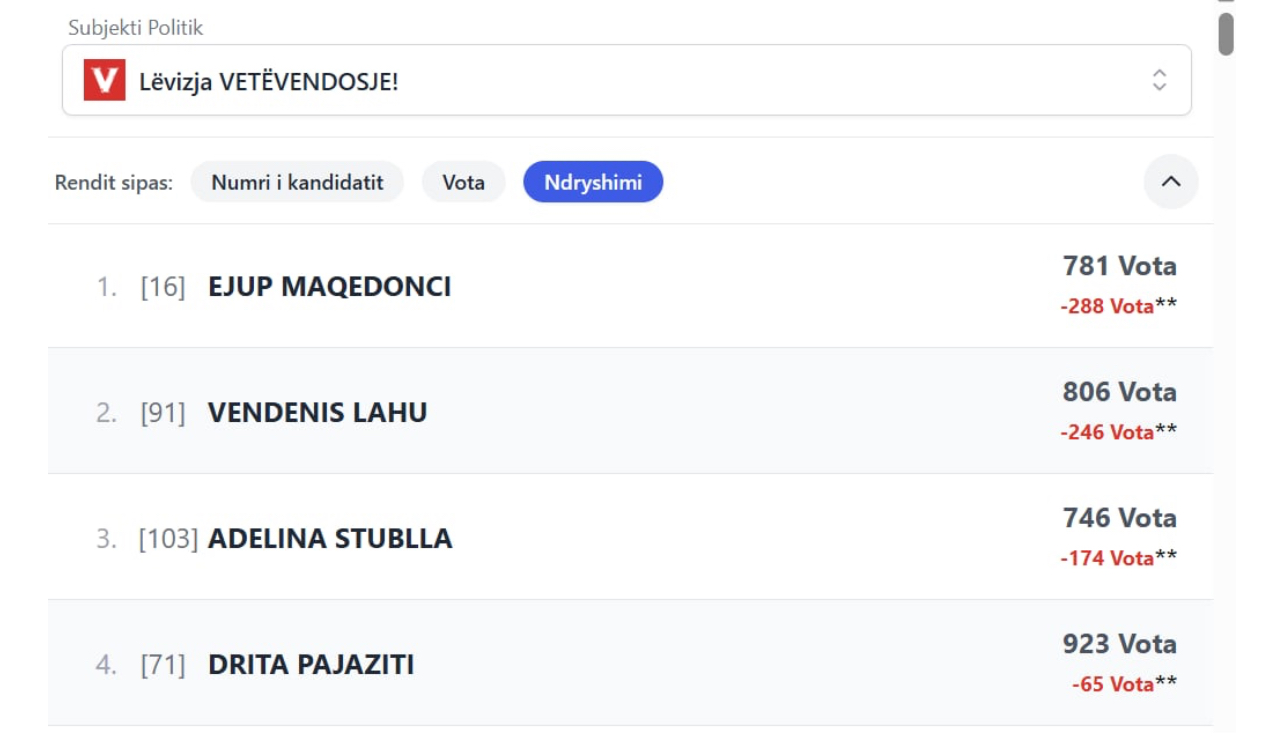
Task: Click the Vetëvendosje red V logo icon
Action: coord(104,81)
